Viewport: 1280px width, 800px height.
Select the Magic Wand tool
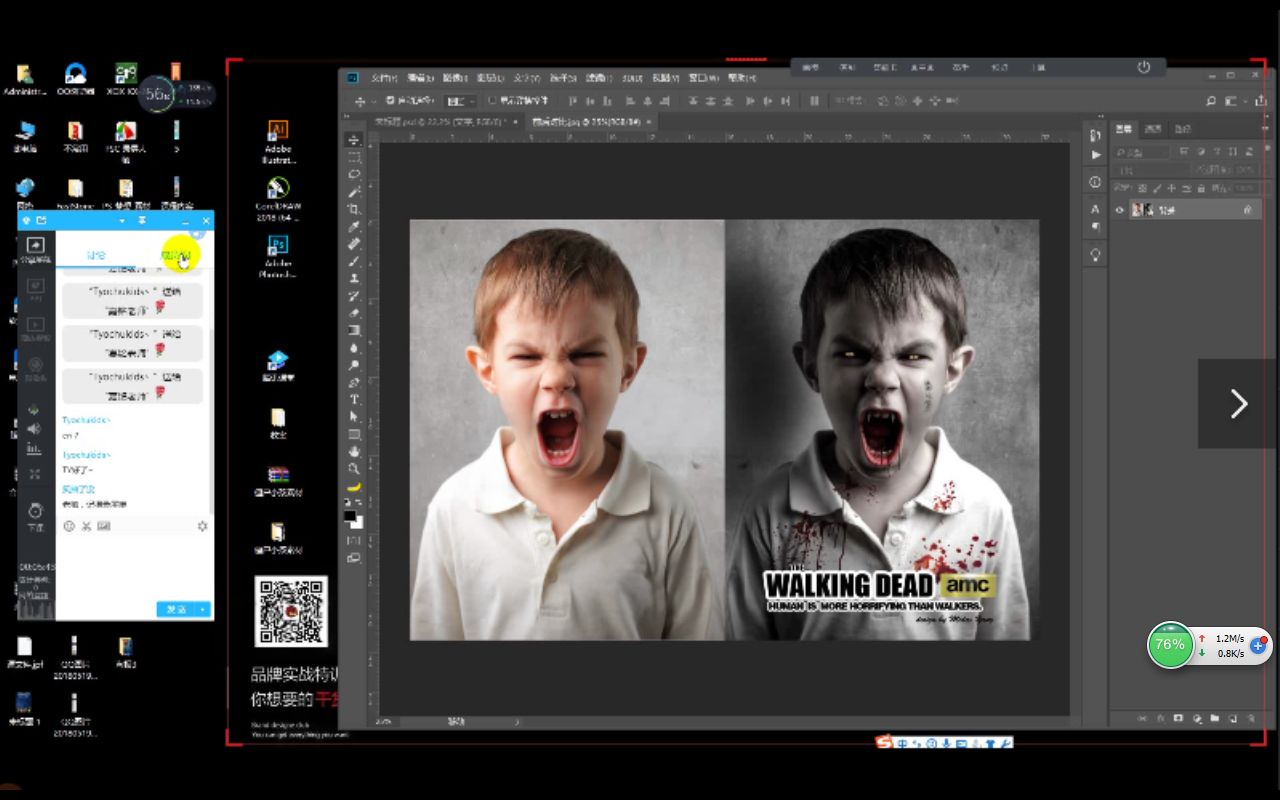click(x=354, y=191)
